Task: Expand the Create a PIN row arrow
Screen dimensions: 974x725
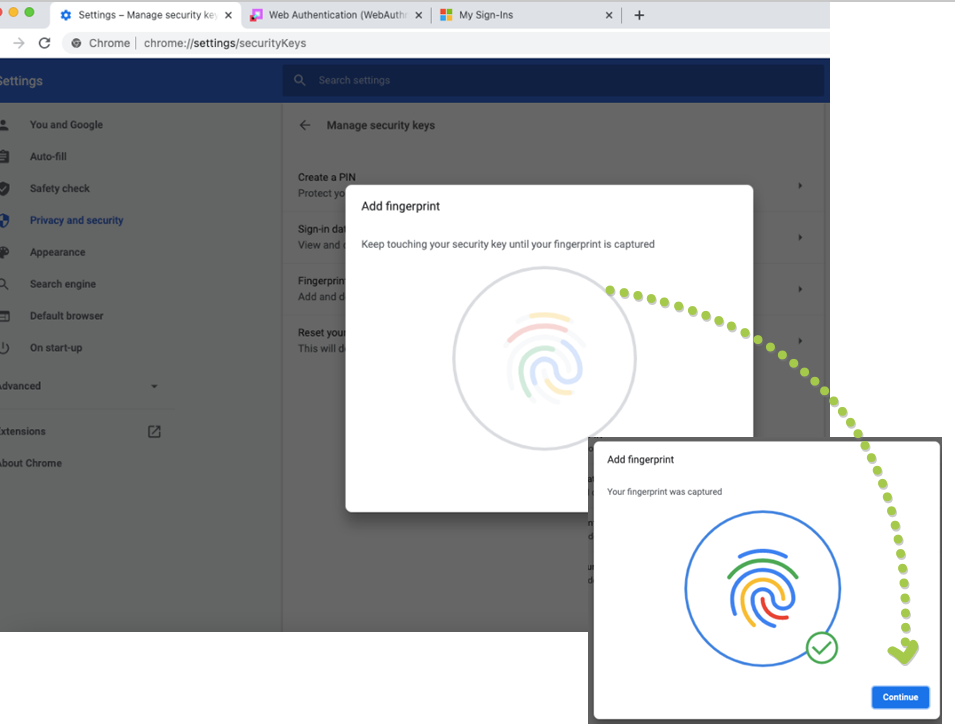Action: click(800, 185)
